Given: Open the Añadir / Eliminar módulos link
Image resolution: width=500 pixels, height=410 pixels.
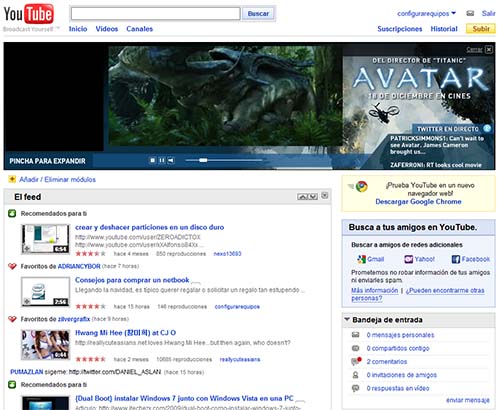Looking at the screenshot, I should [57, 180].
